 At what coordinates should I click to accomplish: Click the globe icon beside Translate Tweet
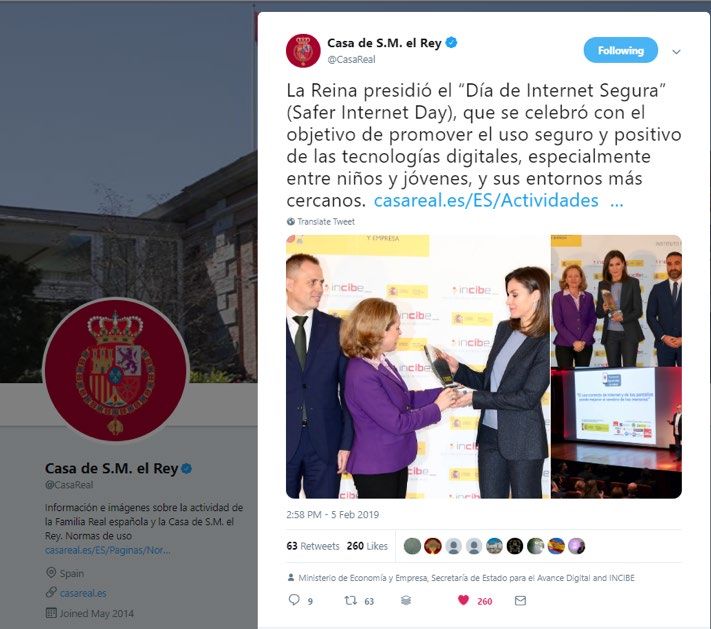click(x=291, y=221)
